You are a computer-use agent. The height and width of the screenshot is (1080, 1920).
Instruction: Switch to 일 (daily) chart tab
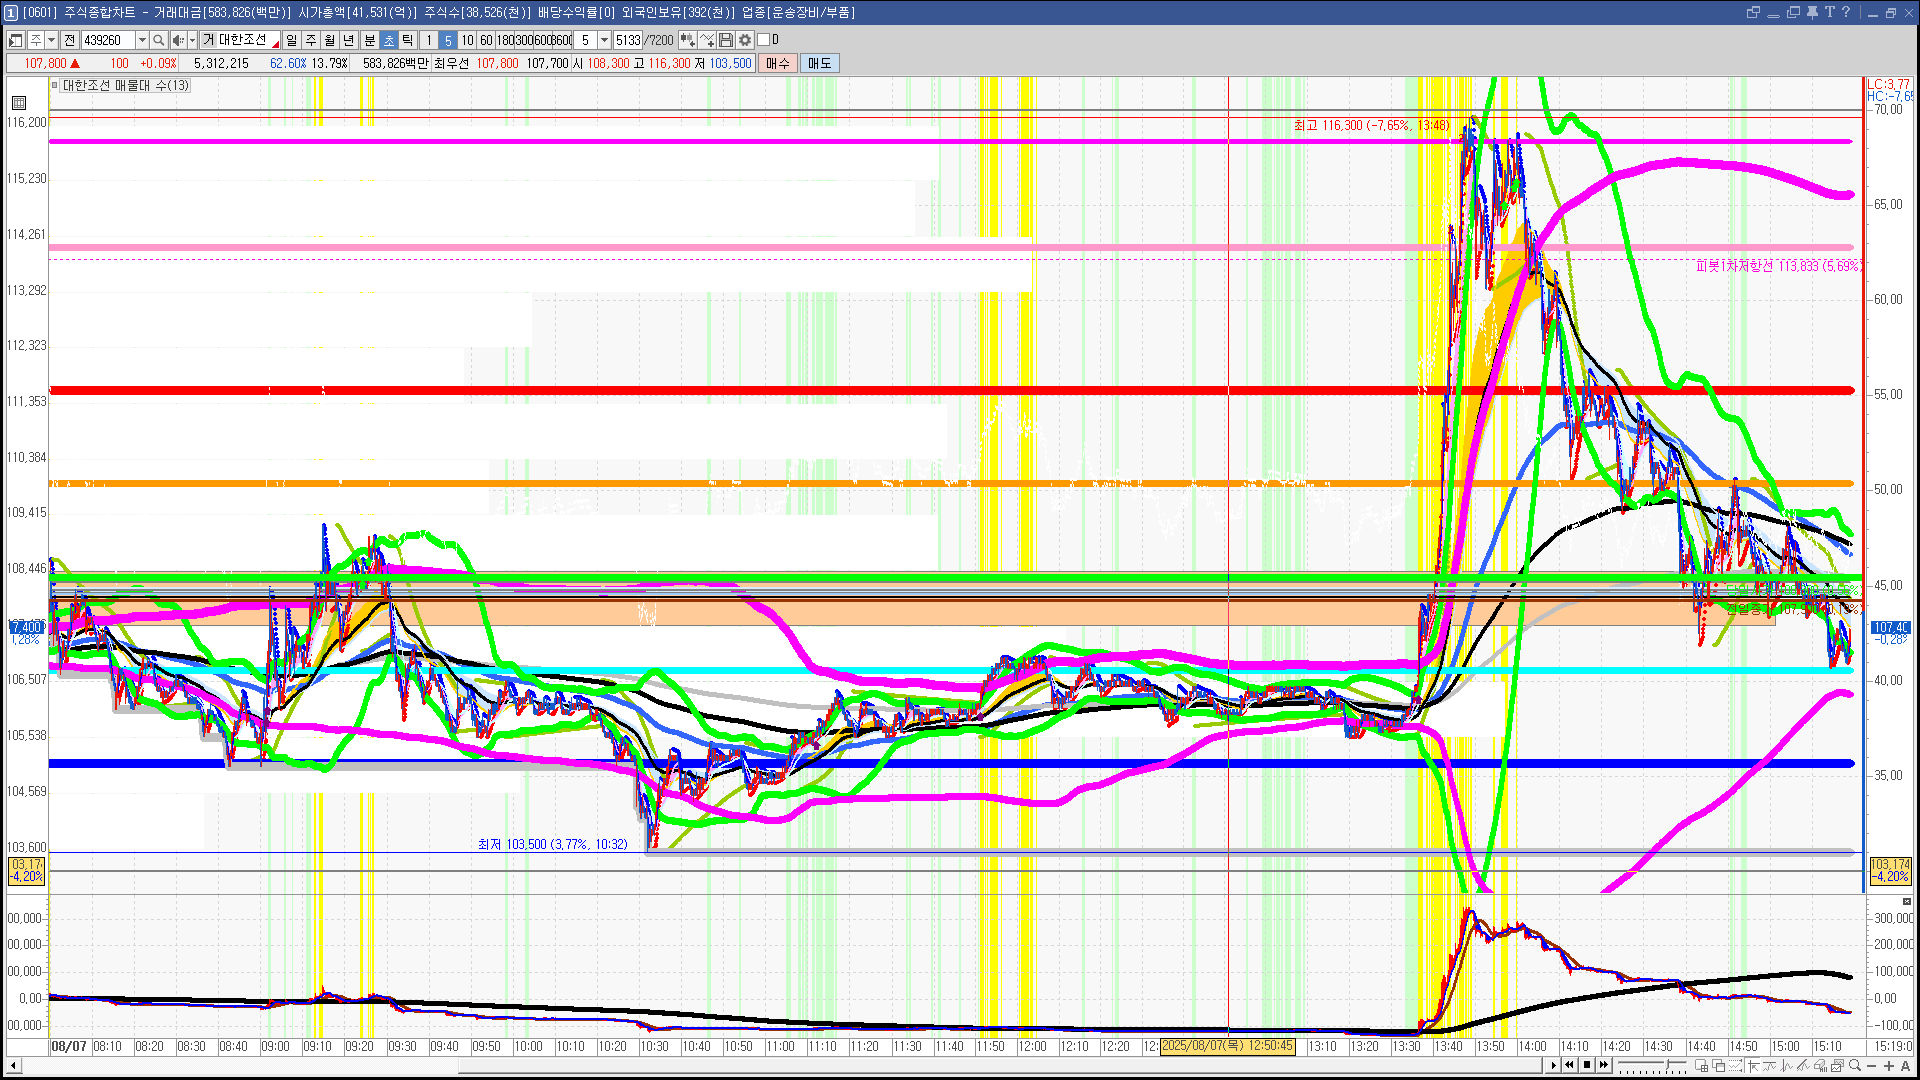[291, 40]
